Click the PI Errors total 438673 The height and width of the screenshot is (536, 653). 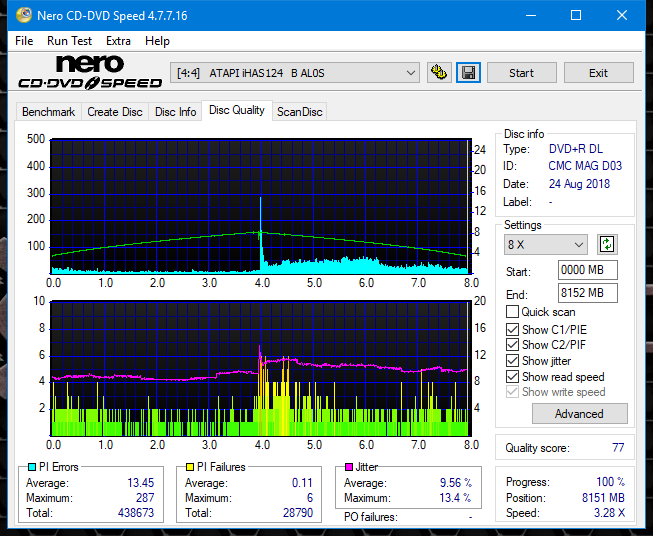coord(136,513)
